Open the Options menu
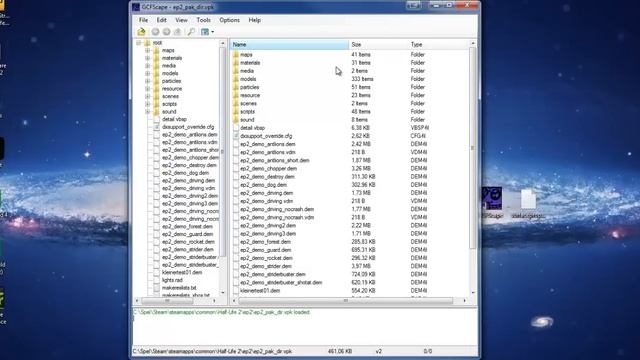The height and width of the screenshot is (360, 640). coord(229,20)
